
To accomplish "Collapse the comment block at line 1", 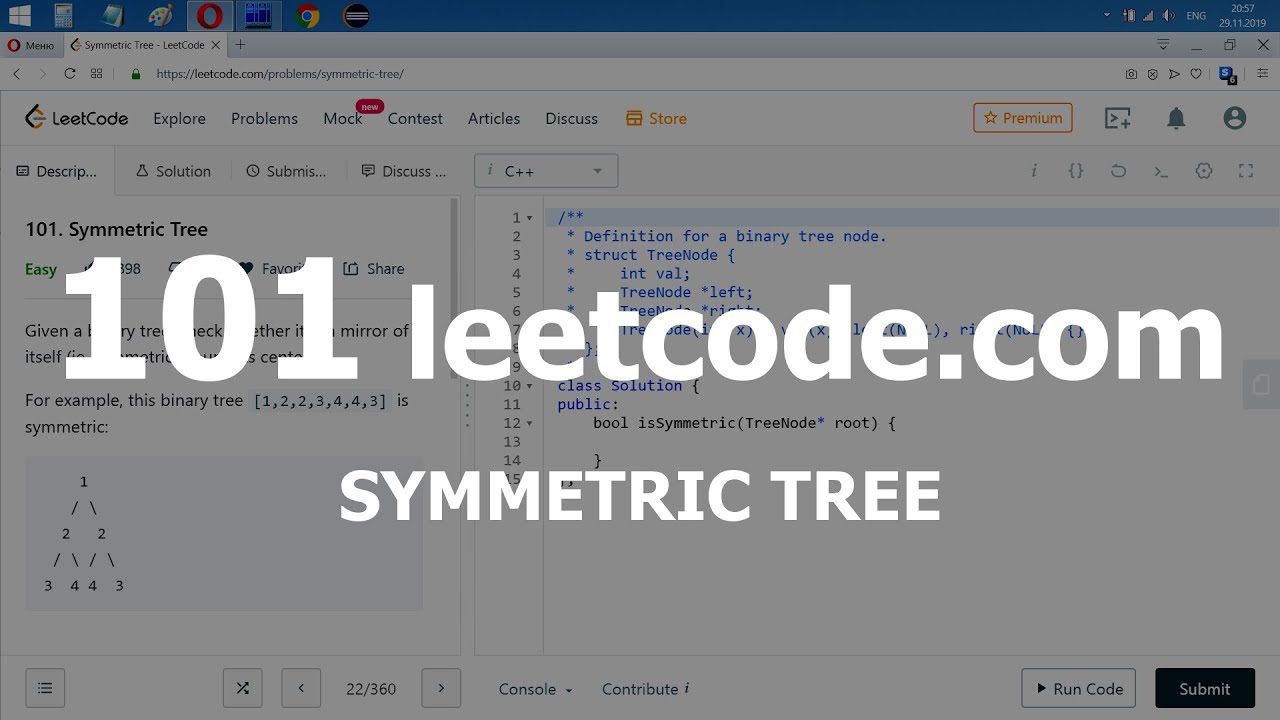I will click(x=530, y=218).
